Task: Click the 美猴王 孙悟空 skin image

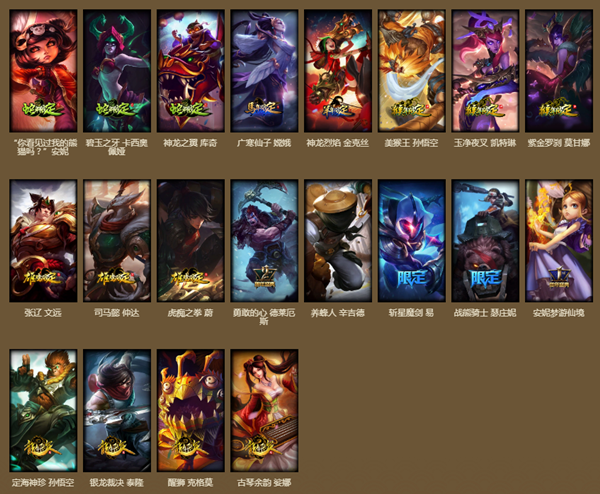Action: pyautogui.click(x=412, y=71)
